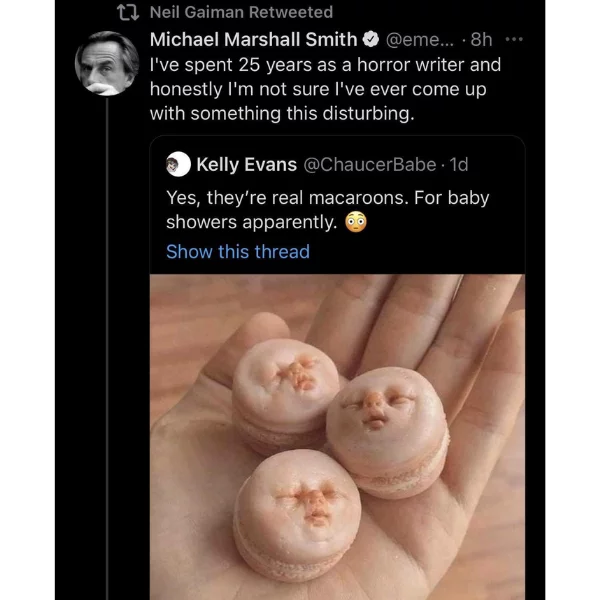Click the horror writer tweet text
This screenshot has width=600, height=600.
click(x=325, y=89)
